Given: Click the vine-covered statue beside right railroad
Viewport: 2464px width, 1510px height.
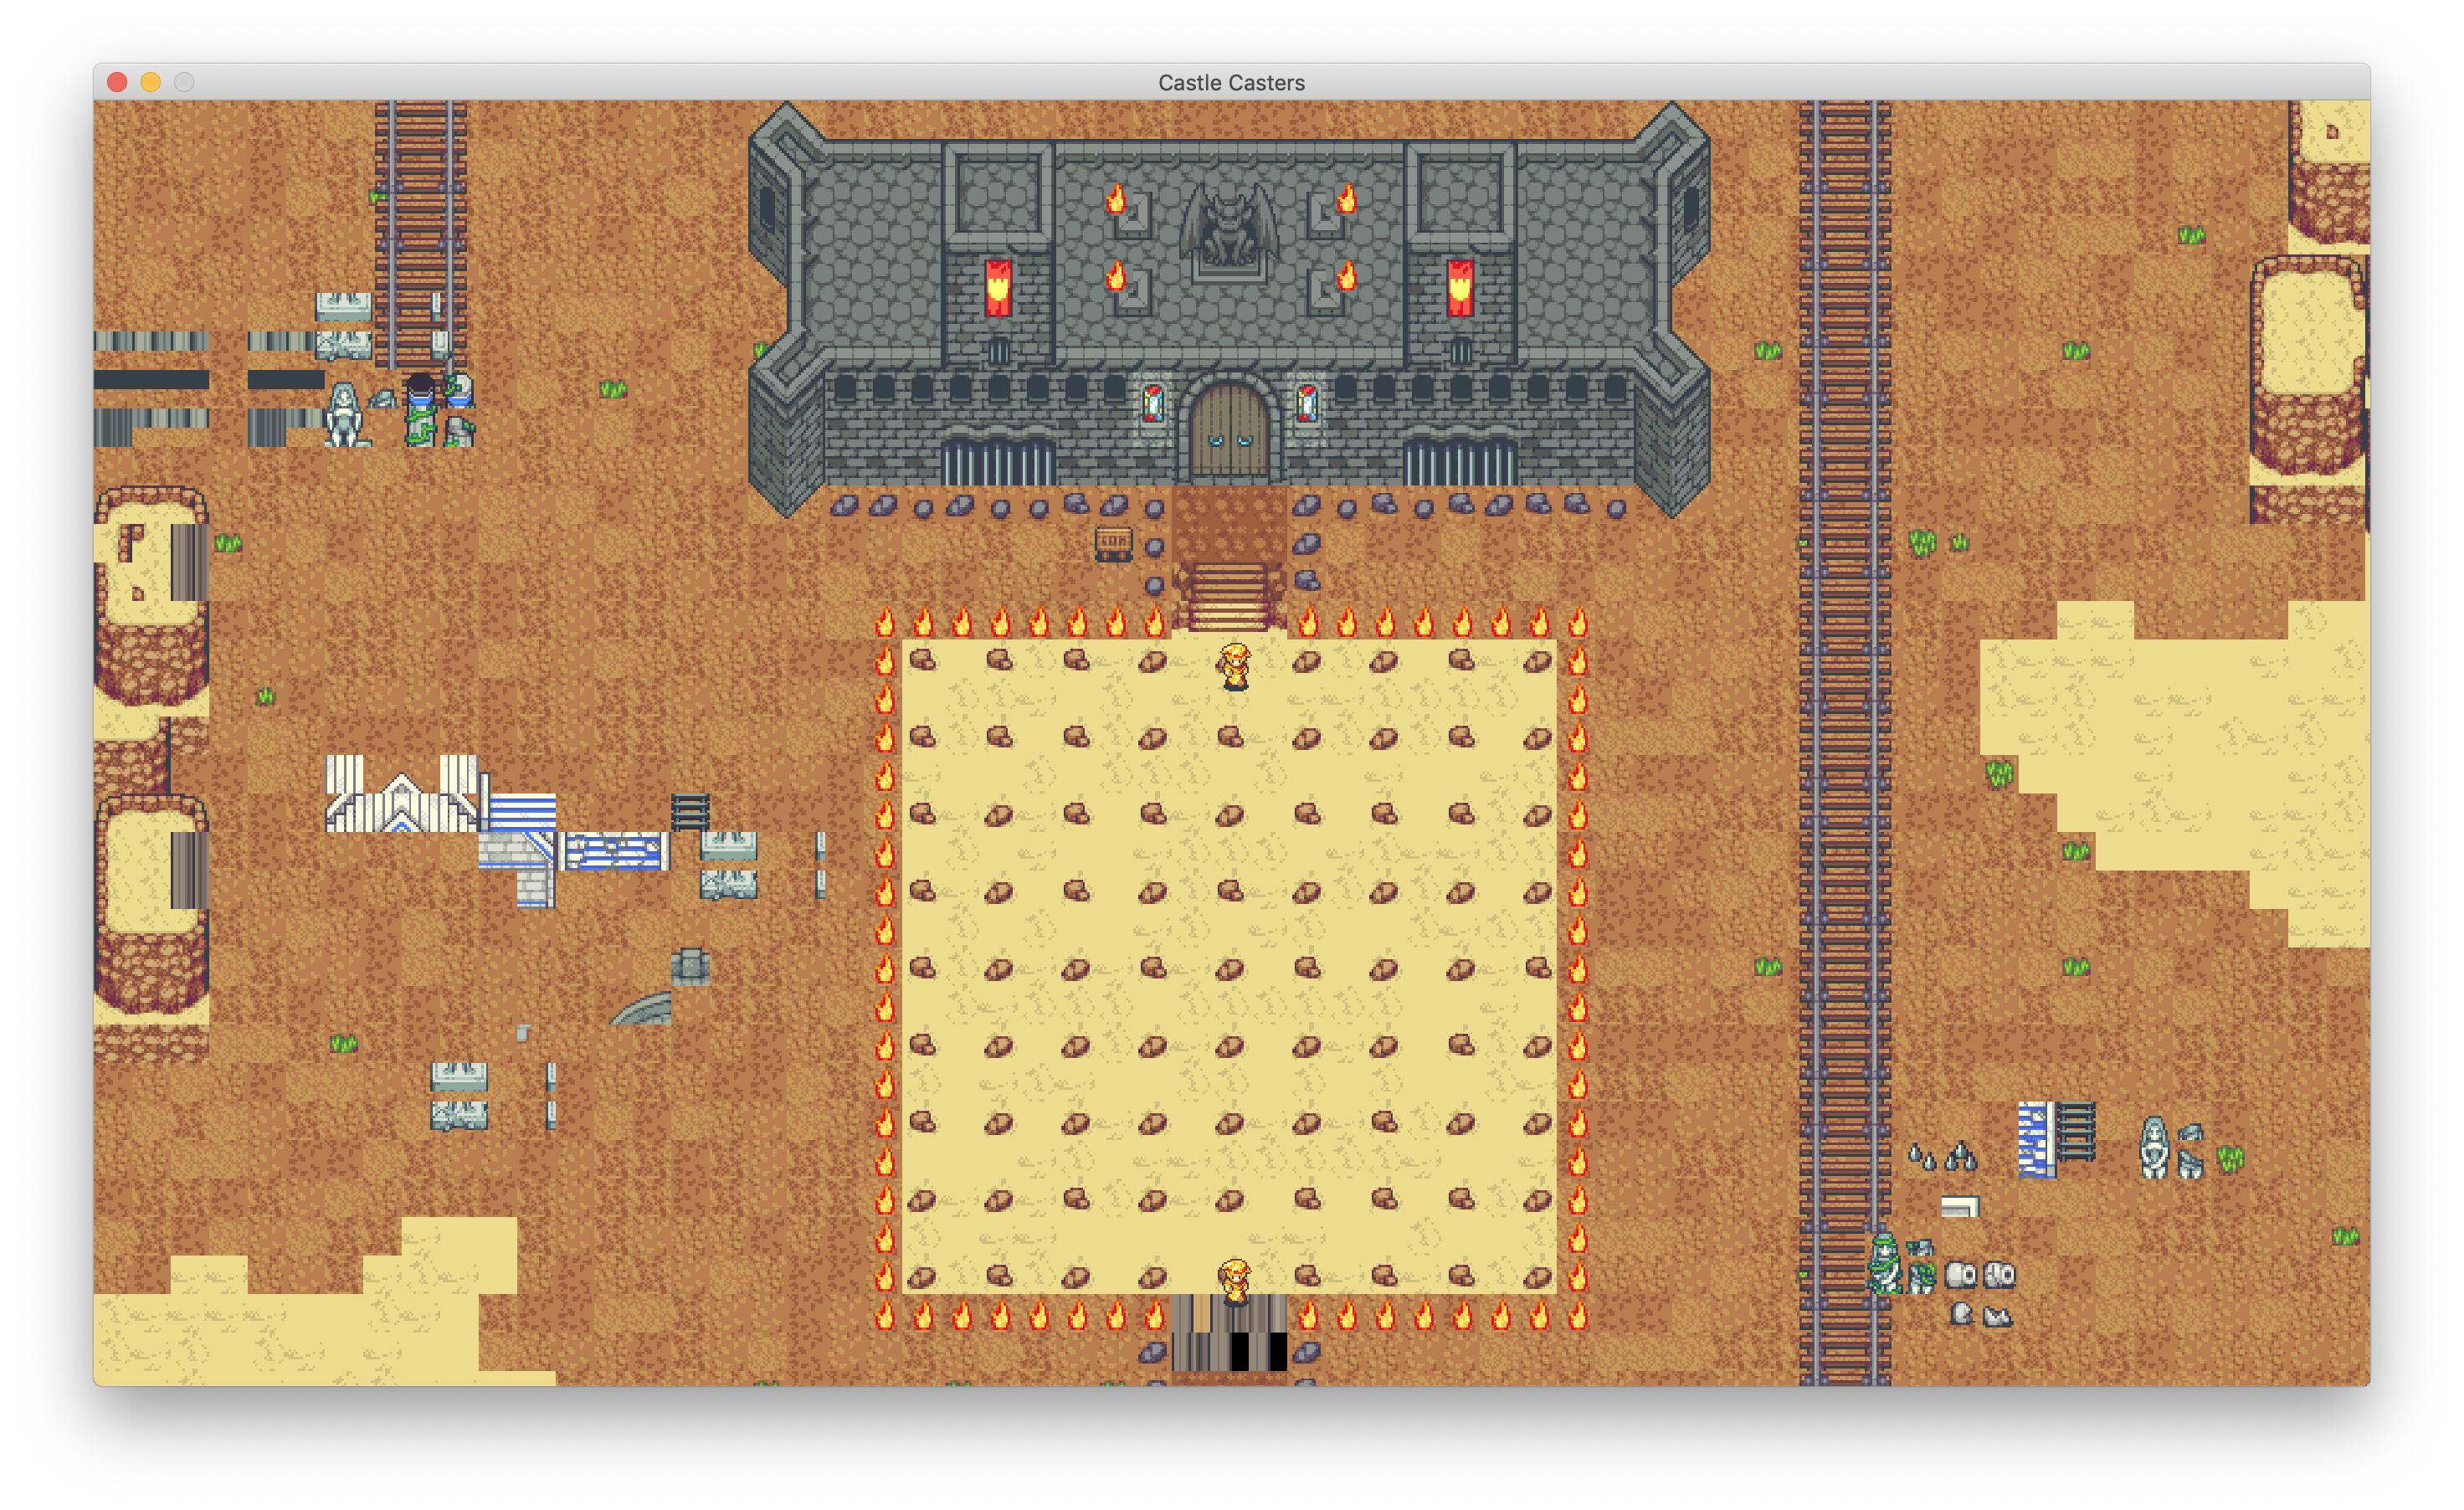Looking at the screenshot, I should [1885, 1265].
